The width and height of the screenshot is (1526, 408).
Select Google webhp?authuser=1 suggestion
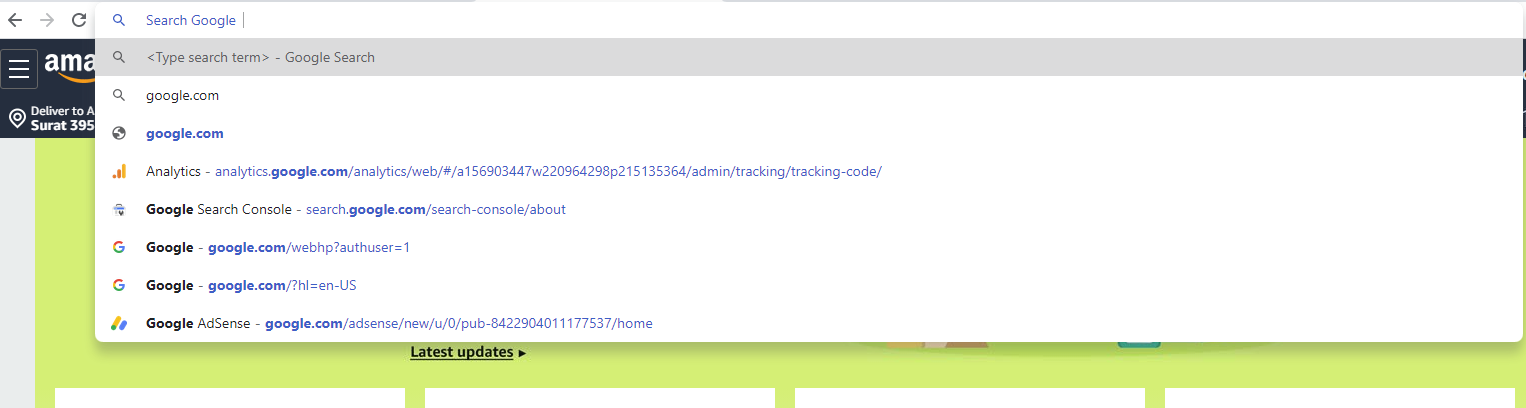click(x=809, y=247)
